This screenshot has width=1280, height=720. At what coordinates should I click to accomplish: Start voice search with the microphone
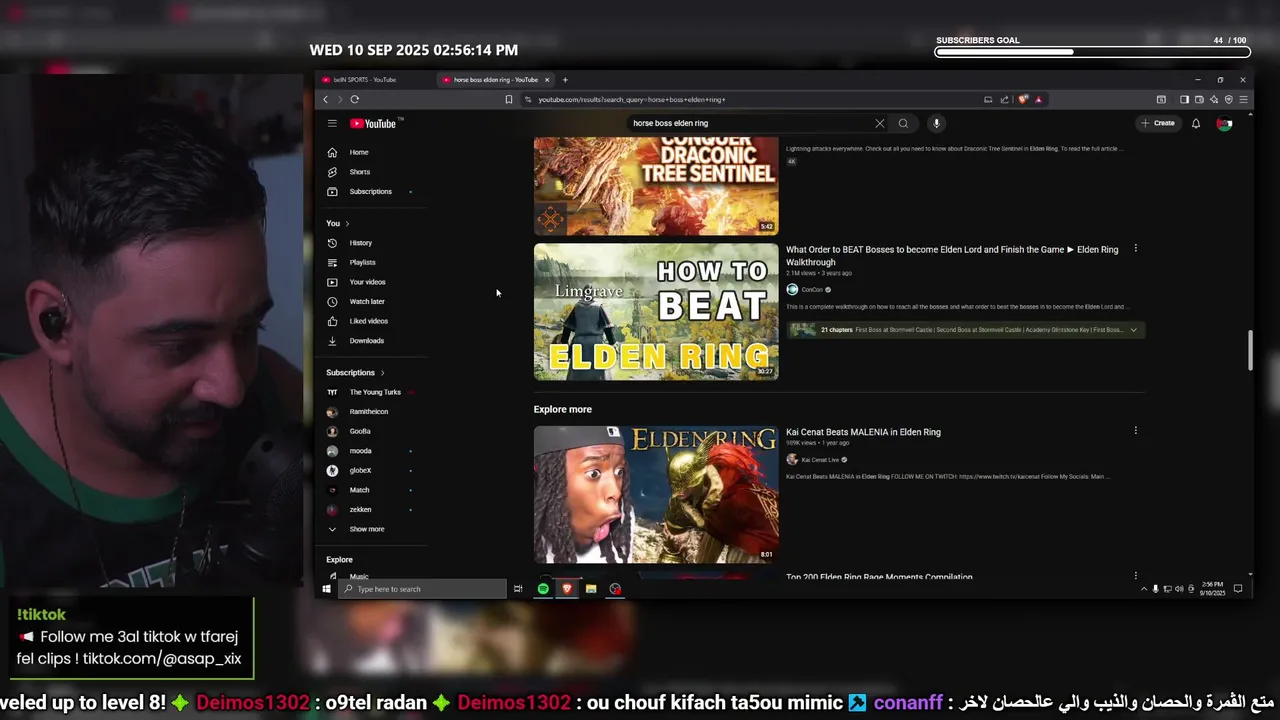(x=936, y=123)
